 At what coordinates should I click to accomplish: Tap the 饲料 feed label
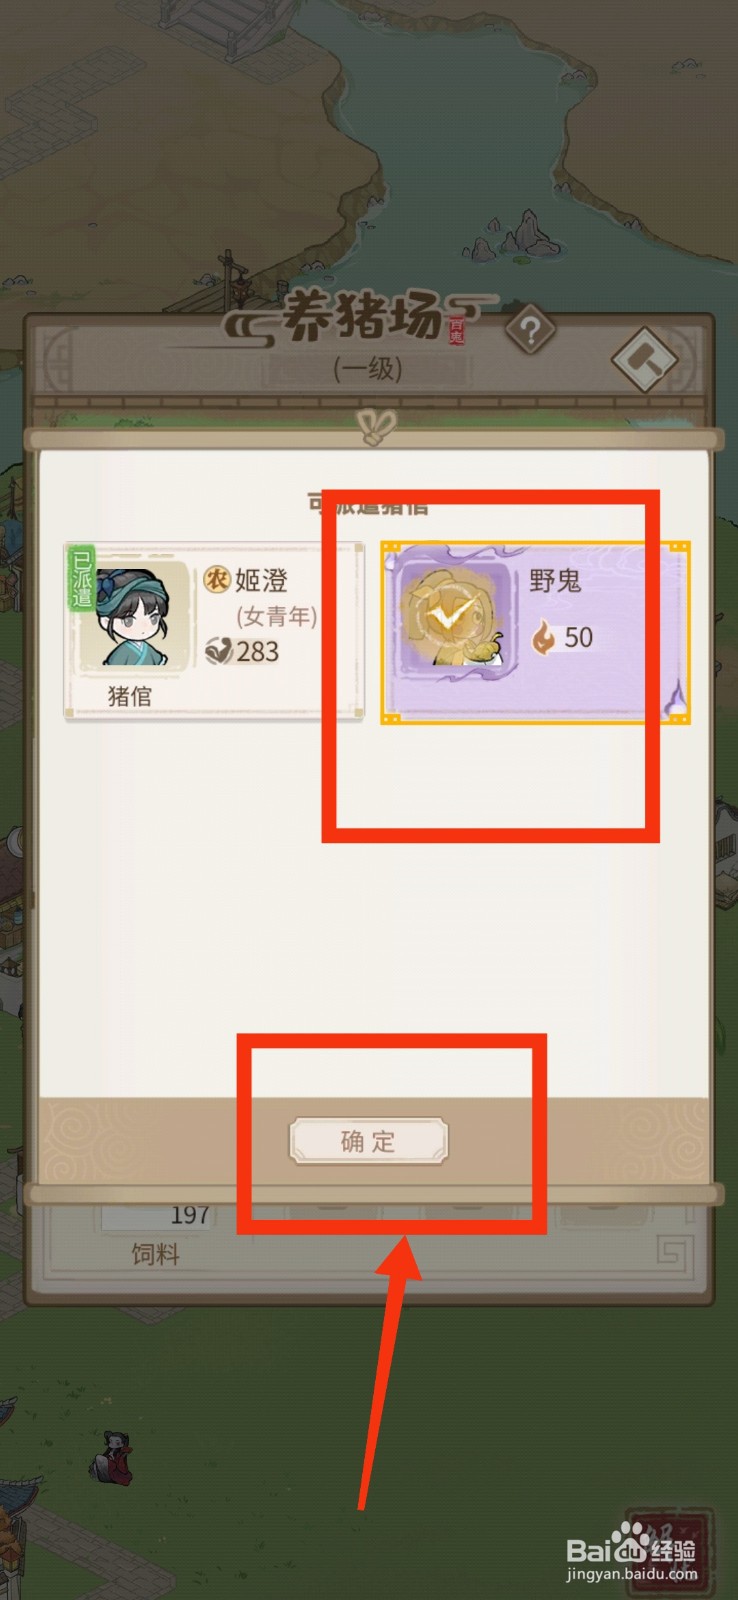click(156, 1254)
